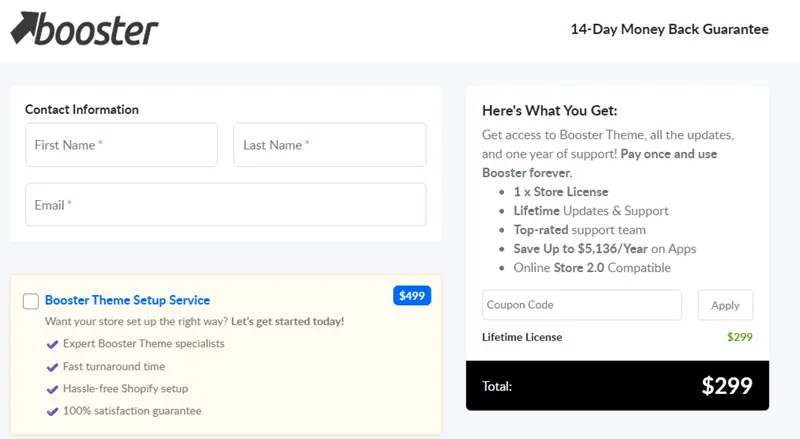Click the Total $299 amount
The height and width of the screenshot is (439, 800).
[x=727, y=385]
